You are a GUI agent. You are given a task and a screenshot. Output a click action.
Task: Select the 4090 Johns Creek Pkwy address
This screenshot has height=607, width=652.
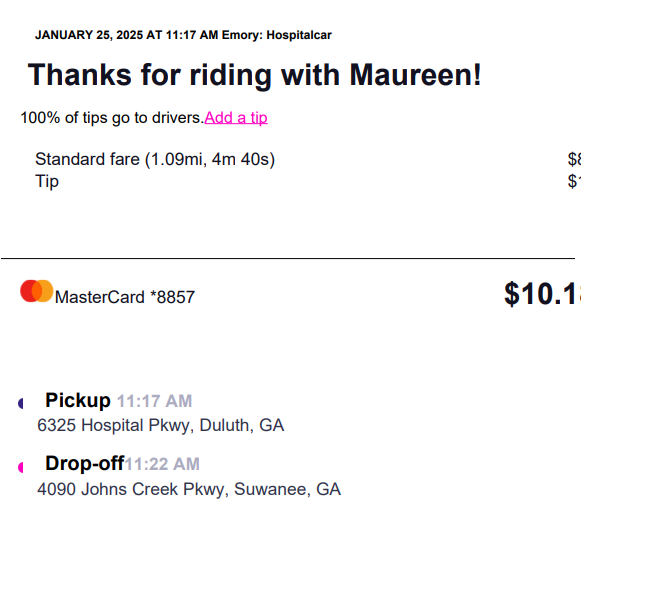point(189,490)
